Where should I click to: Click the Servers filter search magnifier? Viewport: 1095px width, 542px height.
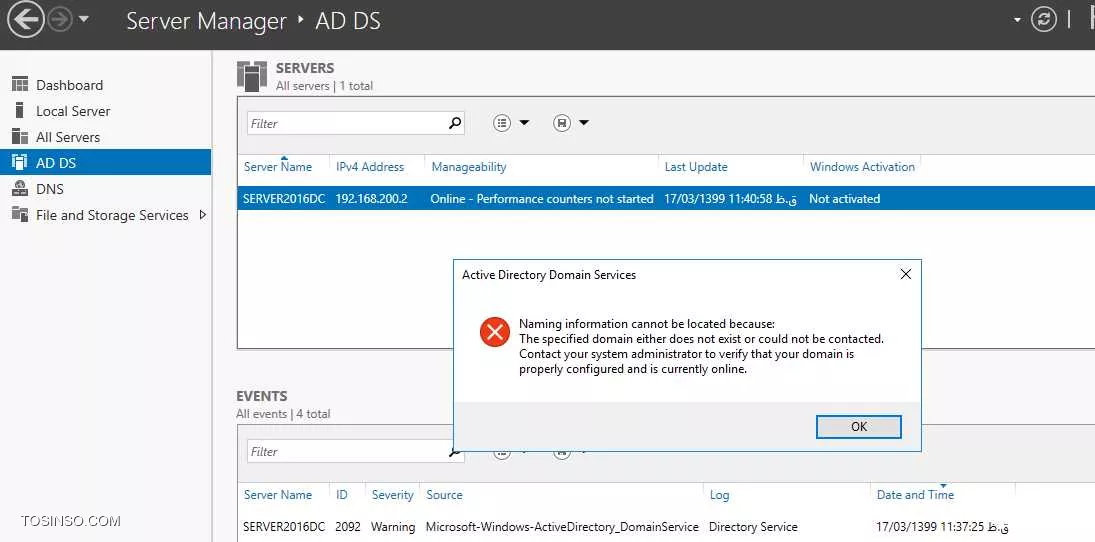[455, 123]
